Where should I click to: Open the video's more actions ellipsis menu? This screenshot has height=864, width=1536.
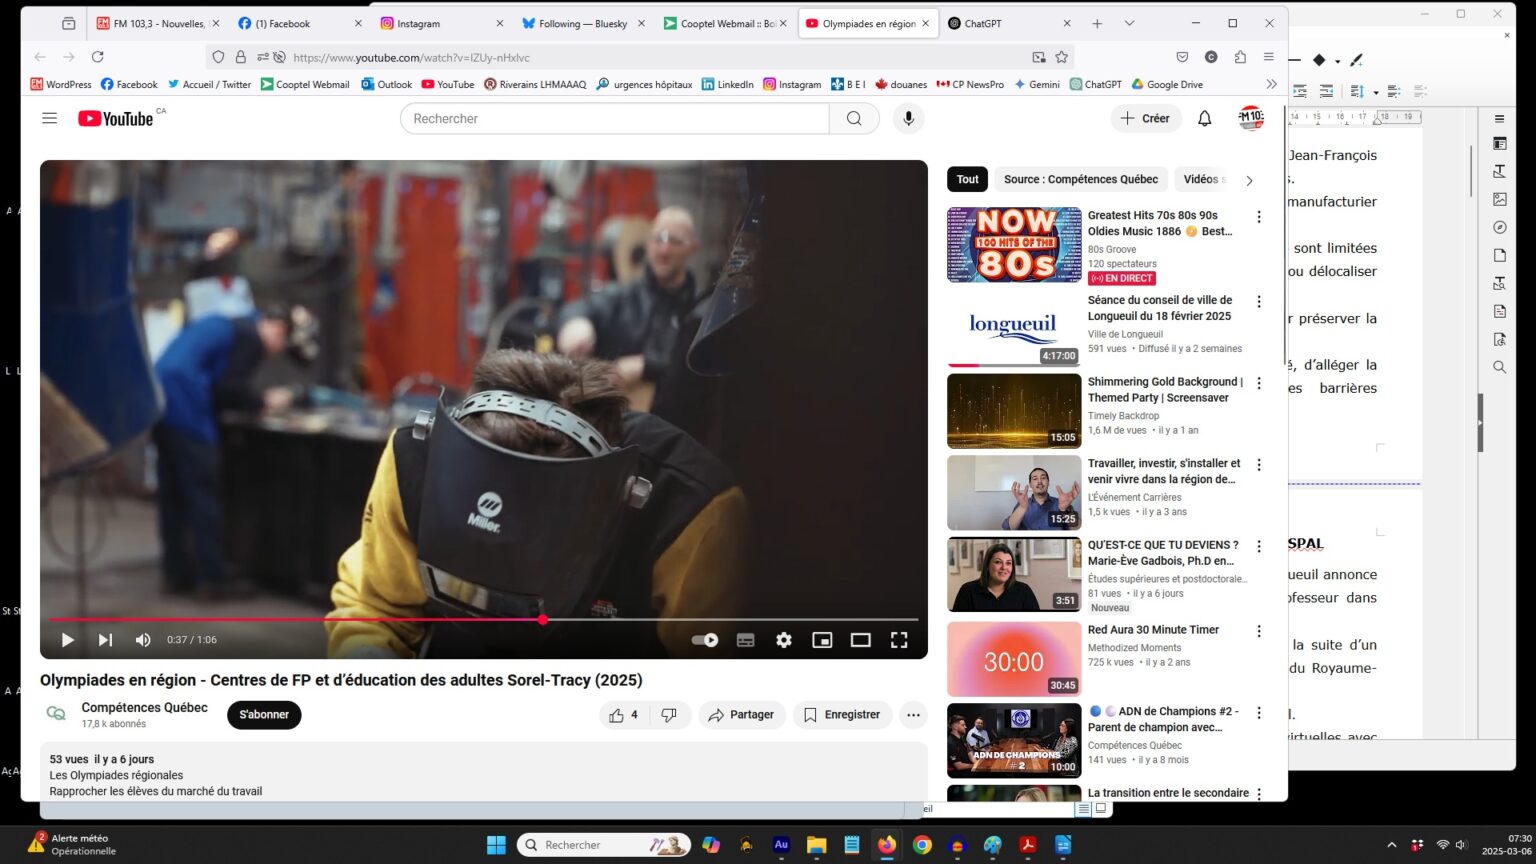point(913,715)
